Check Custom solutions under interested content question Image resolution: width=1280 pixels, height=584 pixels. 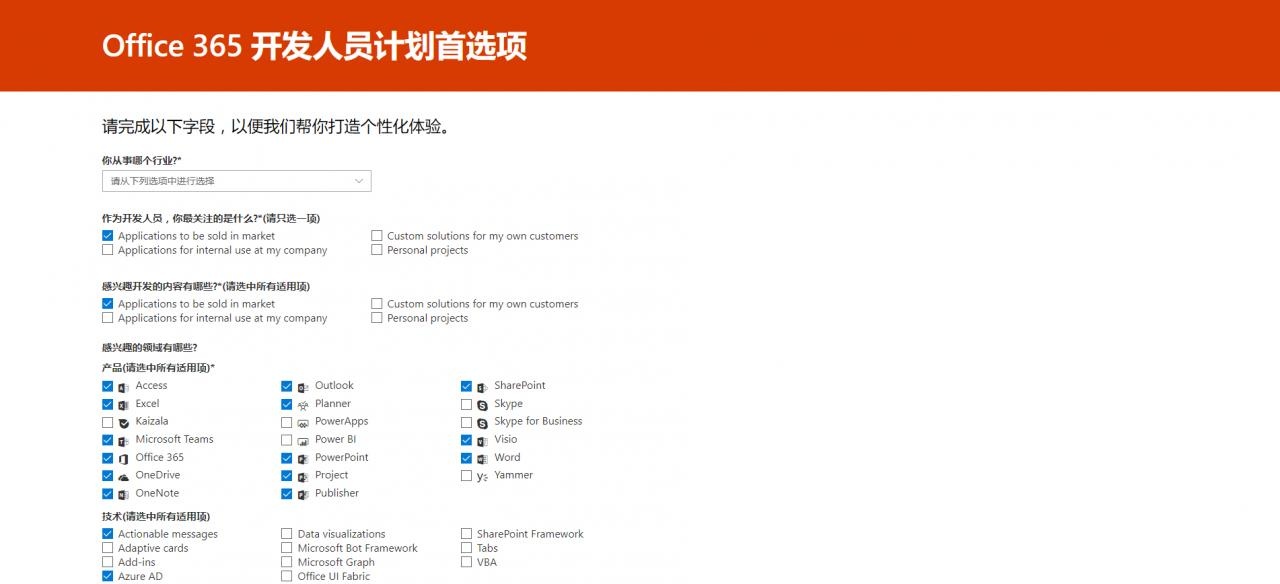(377, 304)
